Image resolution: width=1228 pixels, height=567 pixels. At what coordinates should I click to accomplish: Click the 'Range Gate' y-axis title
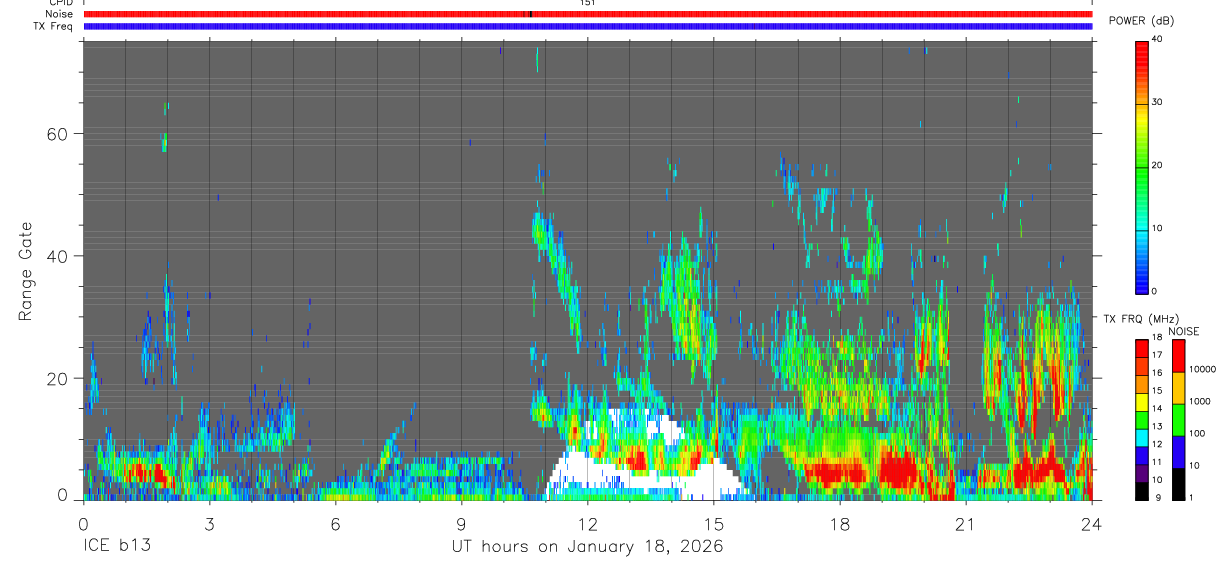tap(26, 271)
